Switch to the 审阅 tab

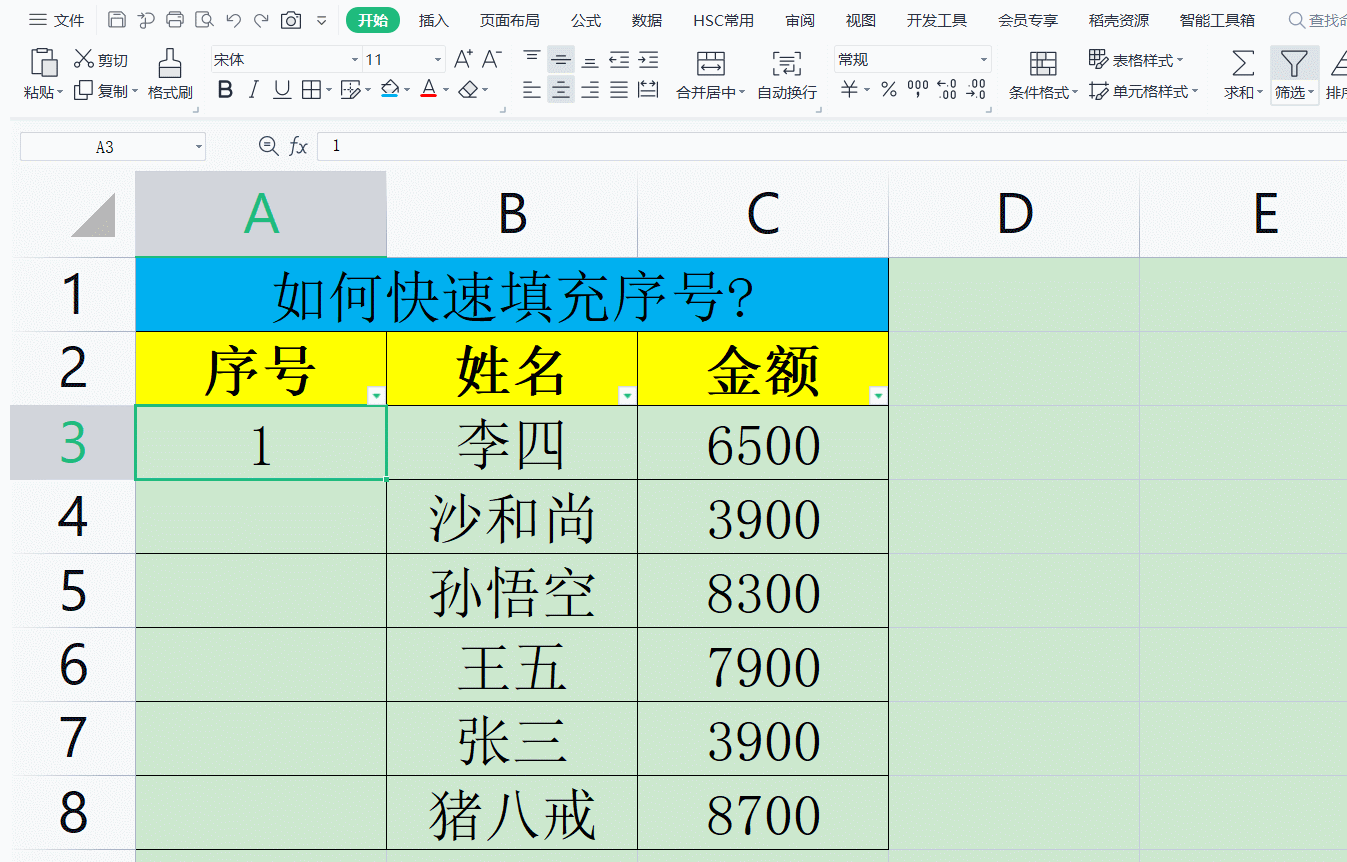point(800,20)
